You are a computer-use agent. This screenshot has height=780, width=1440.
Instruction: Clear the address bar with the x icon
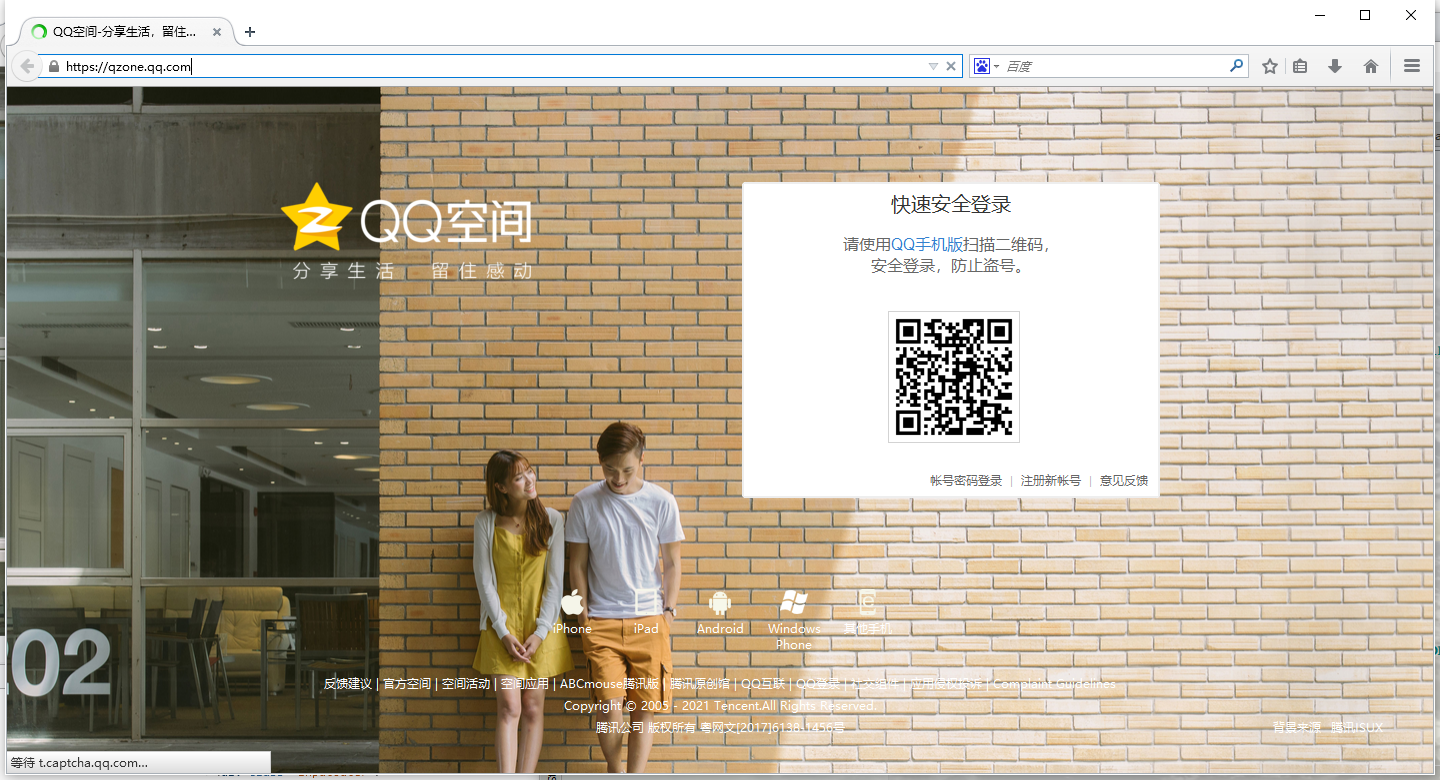(x=950, y=65)
